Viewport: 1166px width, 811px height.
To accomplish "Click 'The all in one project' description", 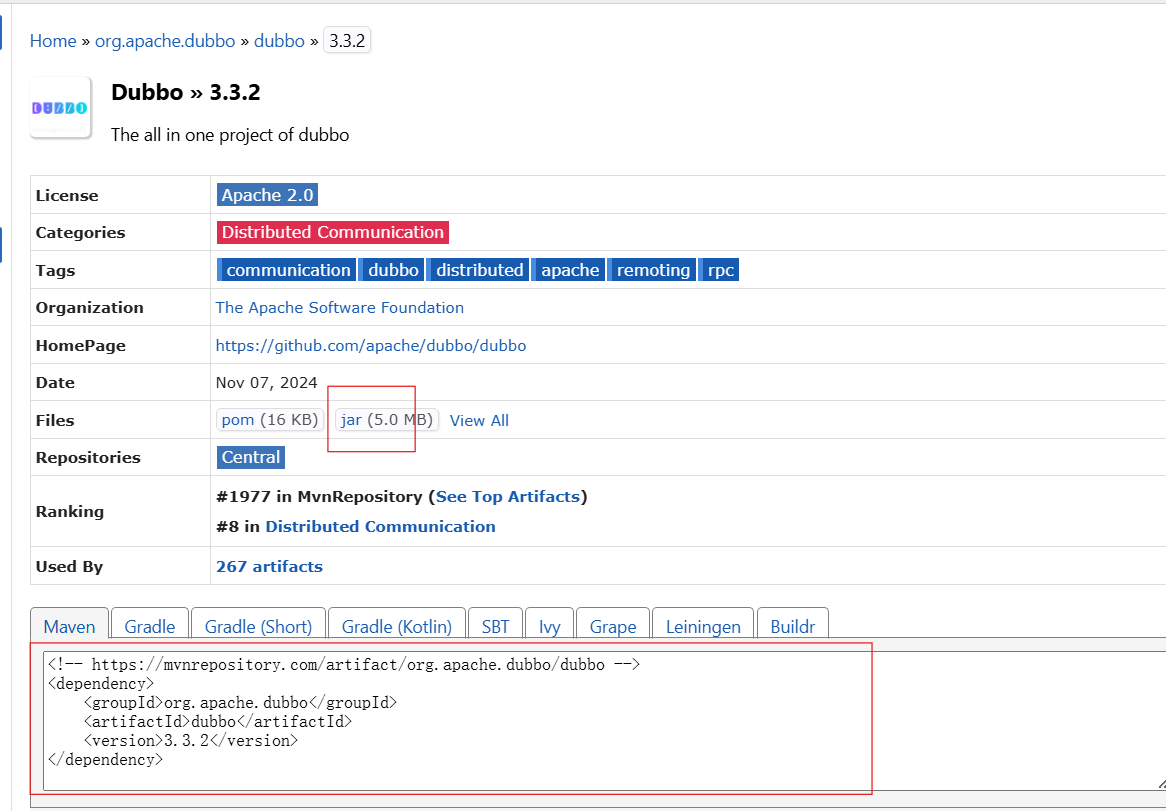I will pyautogui.click(x=230, y=135).
